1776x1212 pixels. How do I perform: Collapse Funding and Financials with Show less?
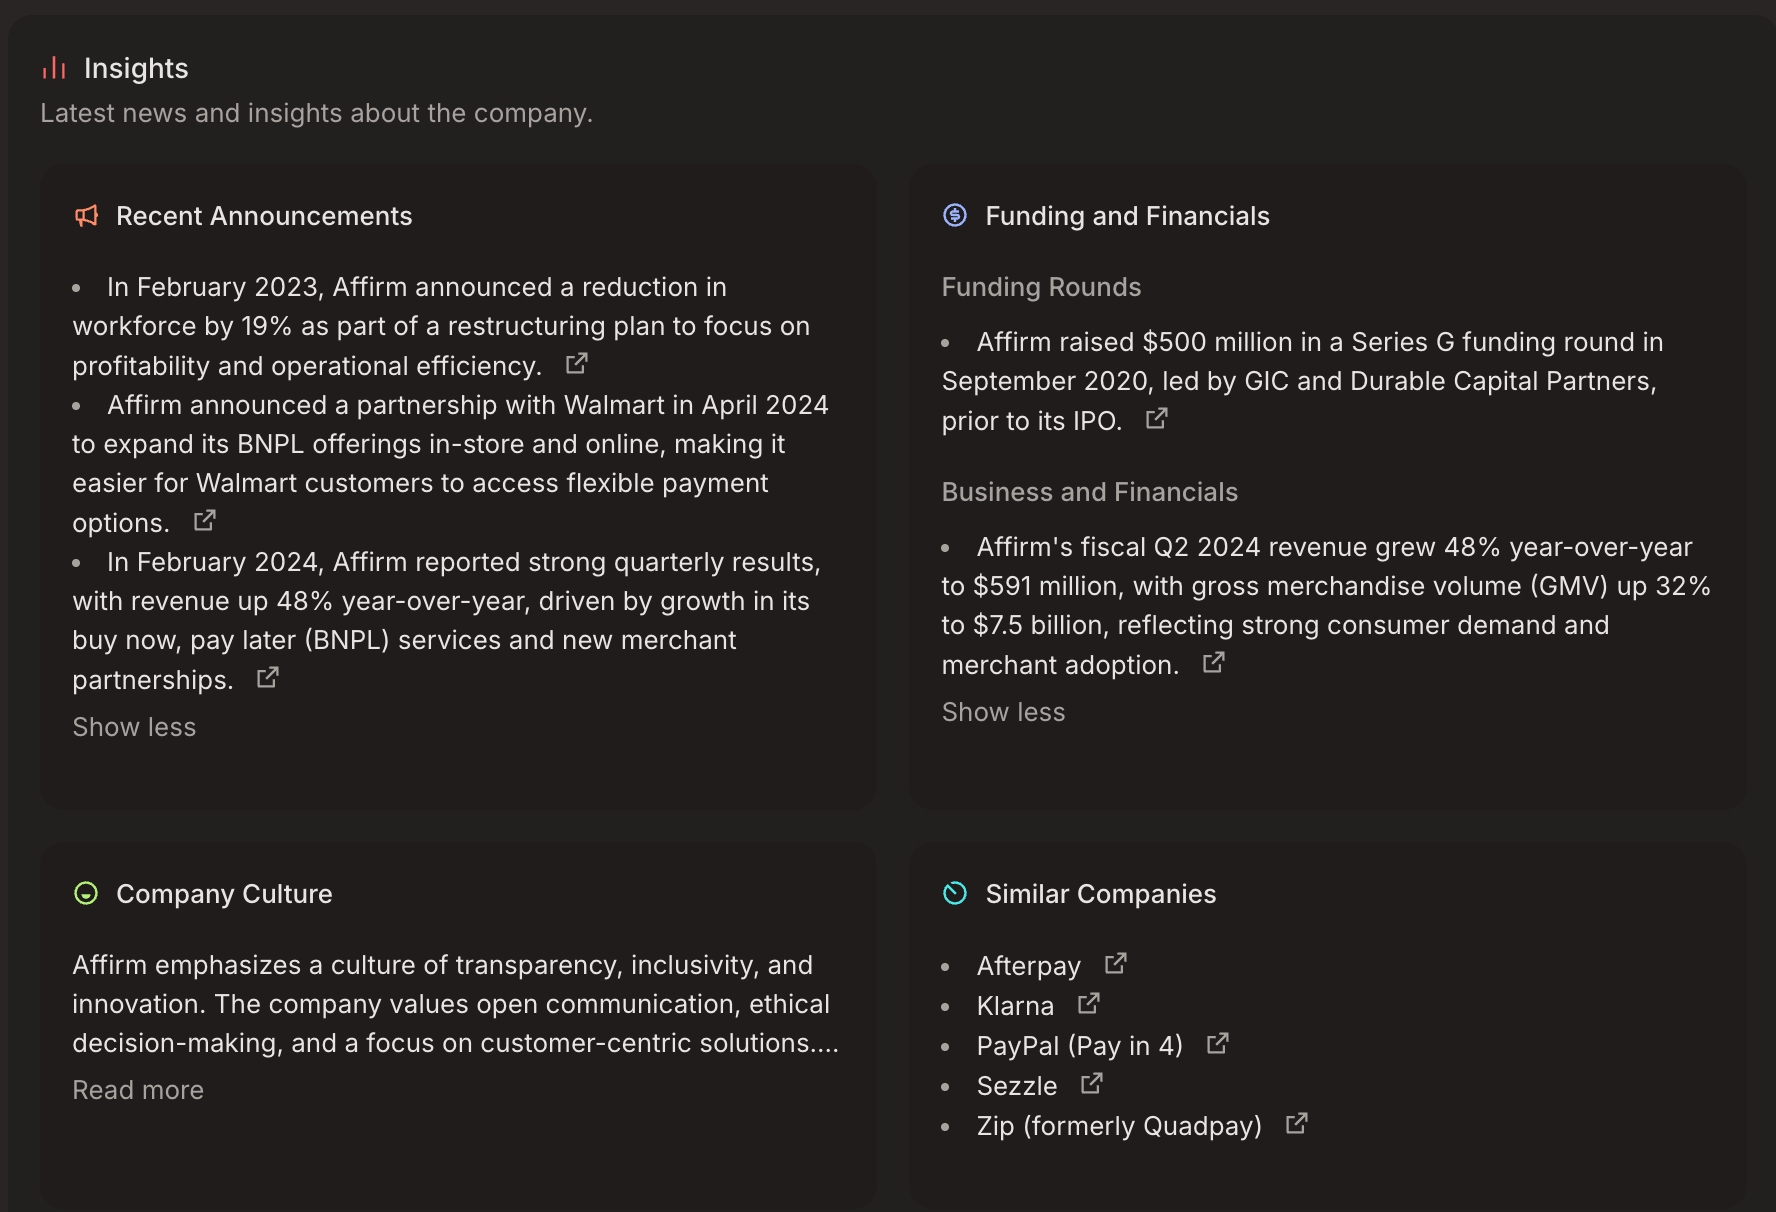(x=1003, y=711)
